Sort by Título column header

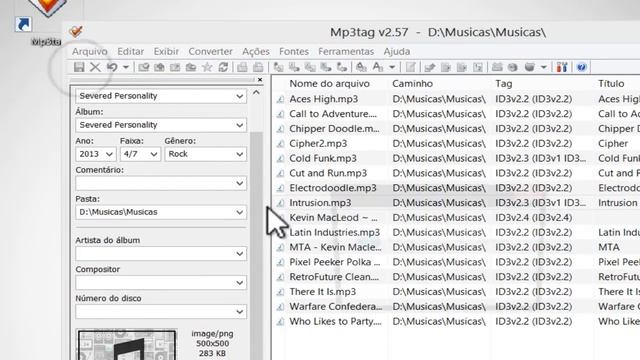611,84
